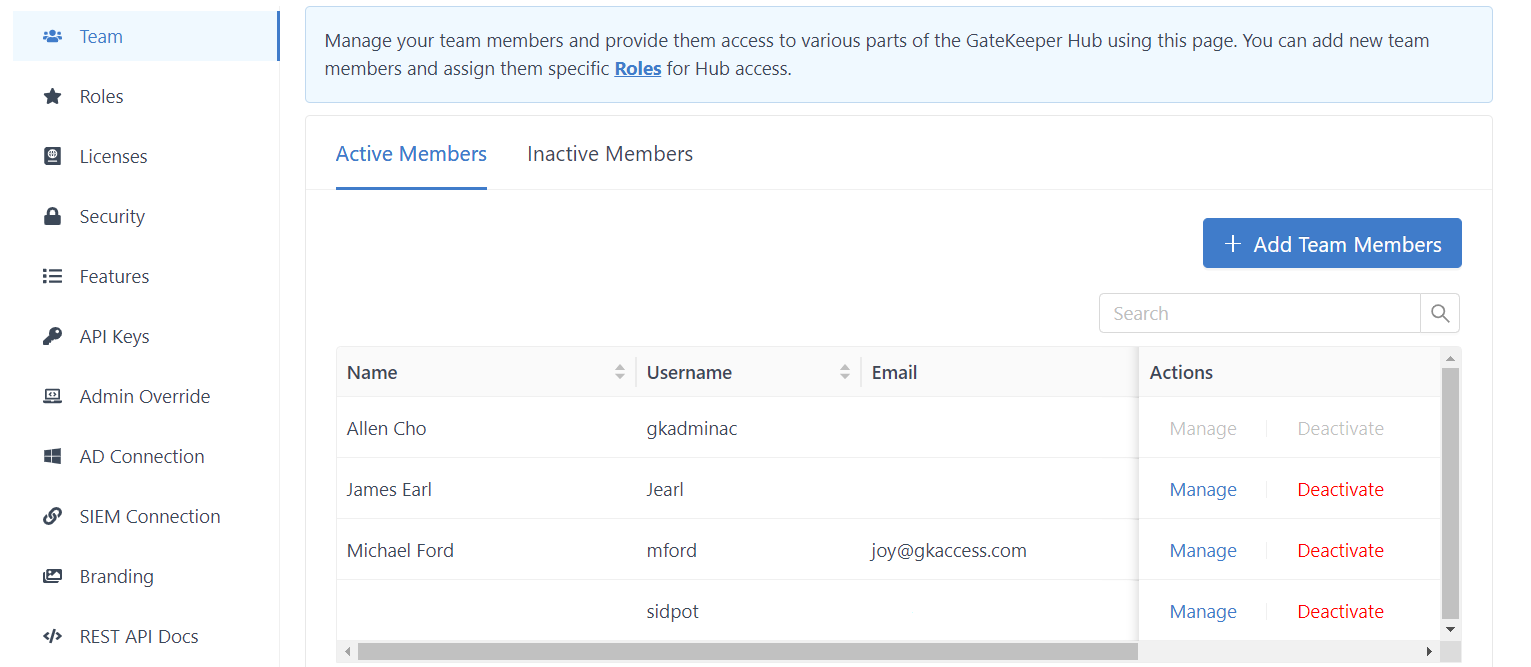The height and width of the screenshot is (667, 1531).
Task: Click the Security padlock icon
Action: tap(52, 217)
